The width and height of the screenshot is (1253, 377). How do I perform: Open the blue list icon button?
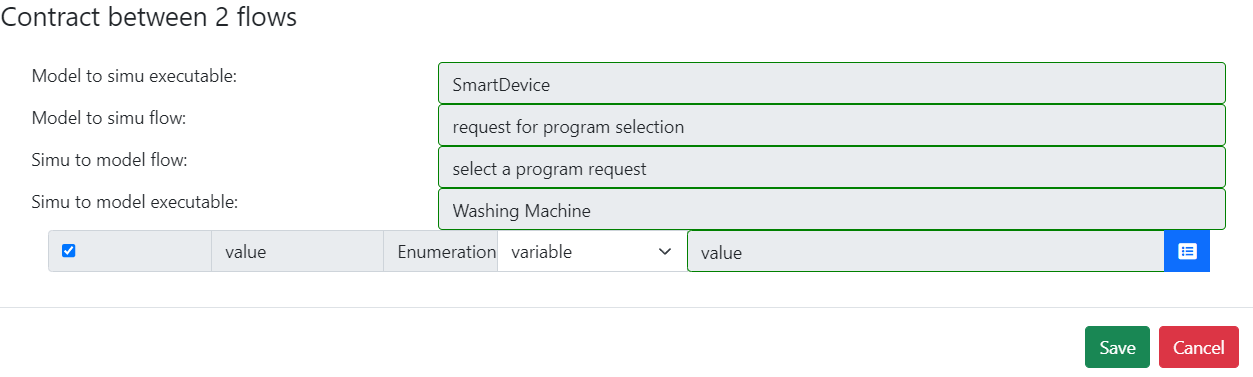click(1187, 251)
